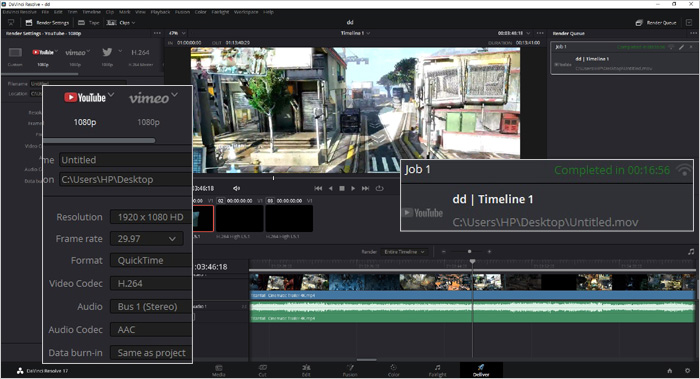This screenshot has width=700, height=379.
Task: Open the Playback menu
Action: [x=161, y=12]
